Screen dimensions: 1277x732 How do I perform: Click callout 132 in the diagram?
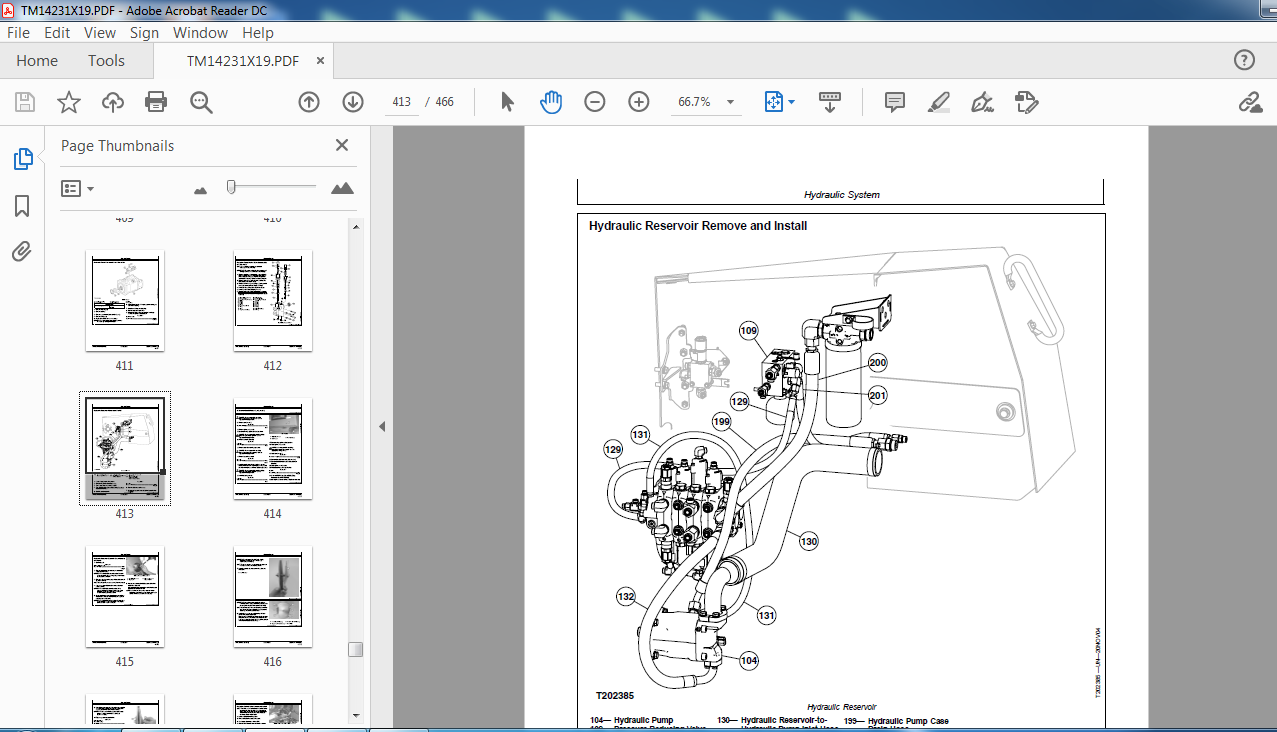pyautogui.click(x=626, y=597)
